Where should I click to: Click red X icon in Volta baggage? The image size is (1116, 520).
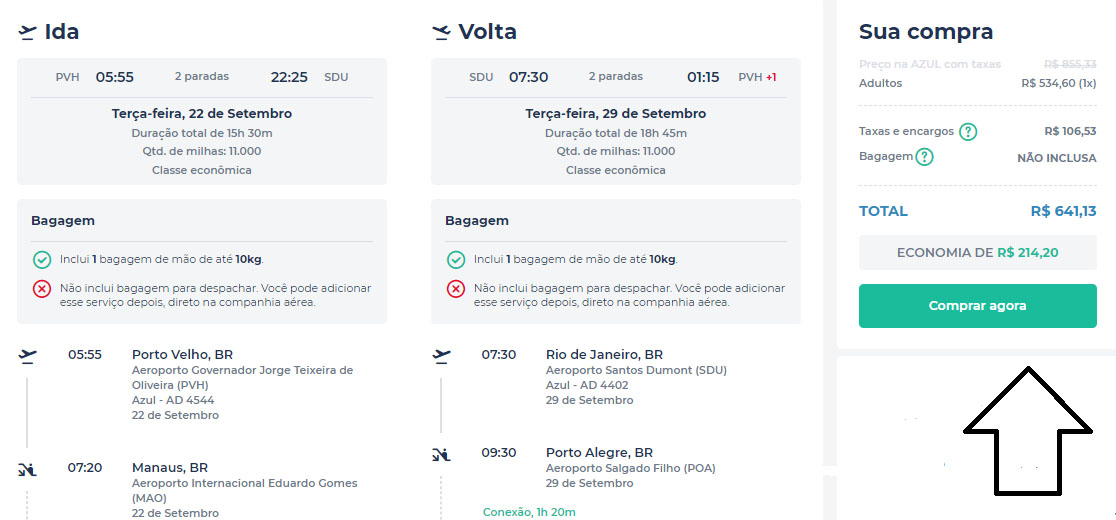(456, 289)
